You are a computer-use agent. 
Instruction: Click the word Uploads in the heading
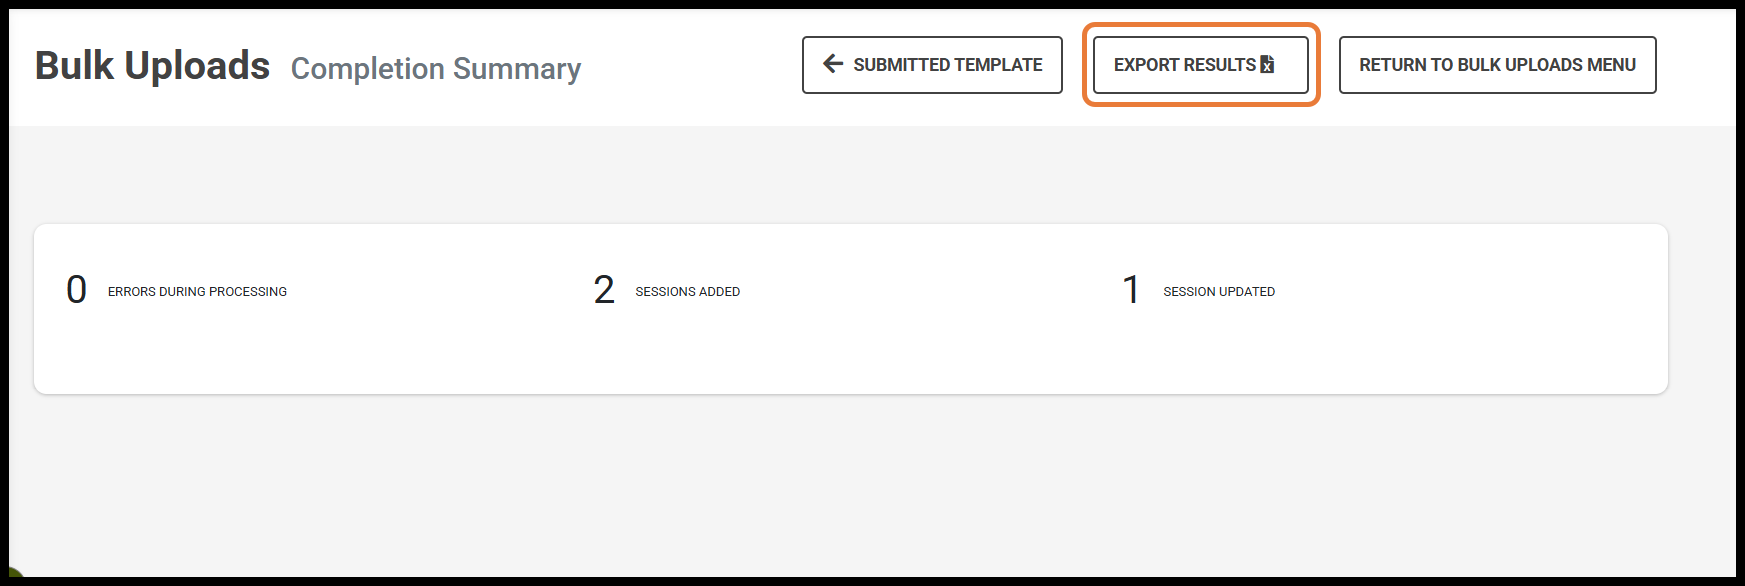coord(197,66)
